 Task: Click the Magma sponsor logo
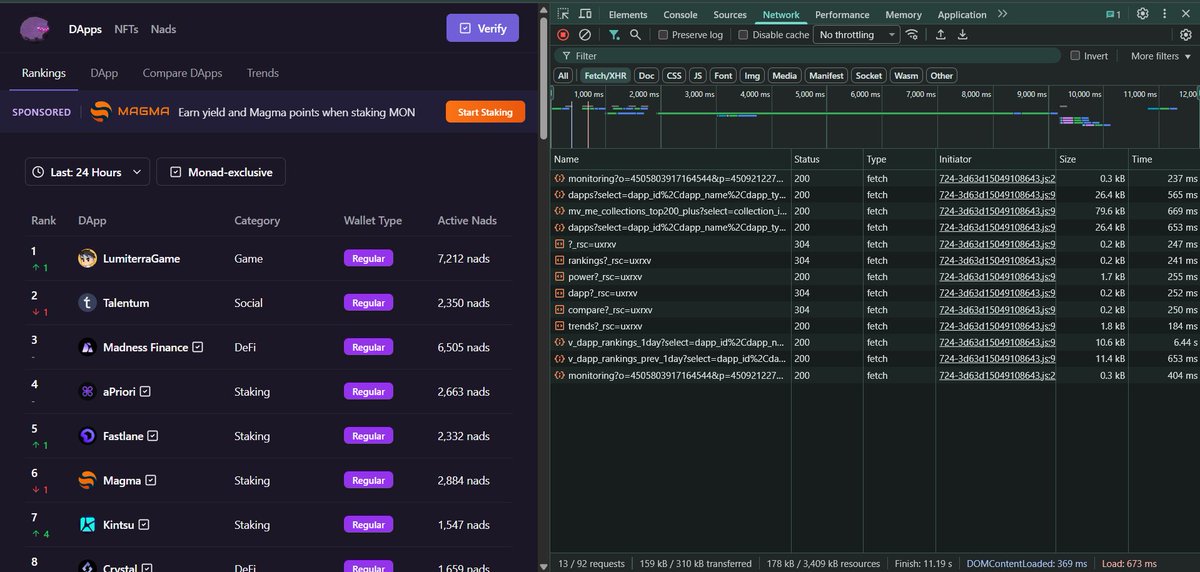click(x=130, y=112)
